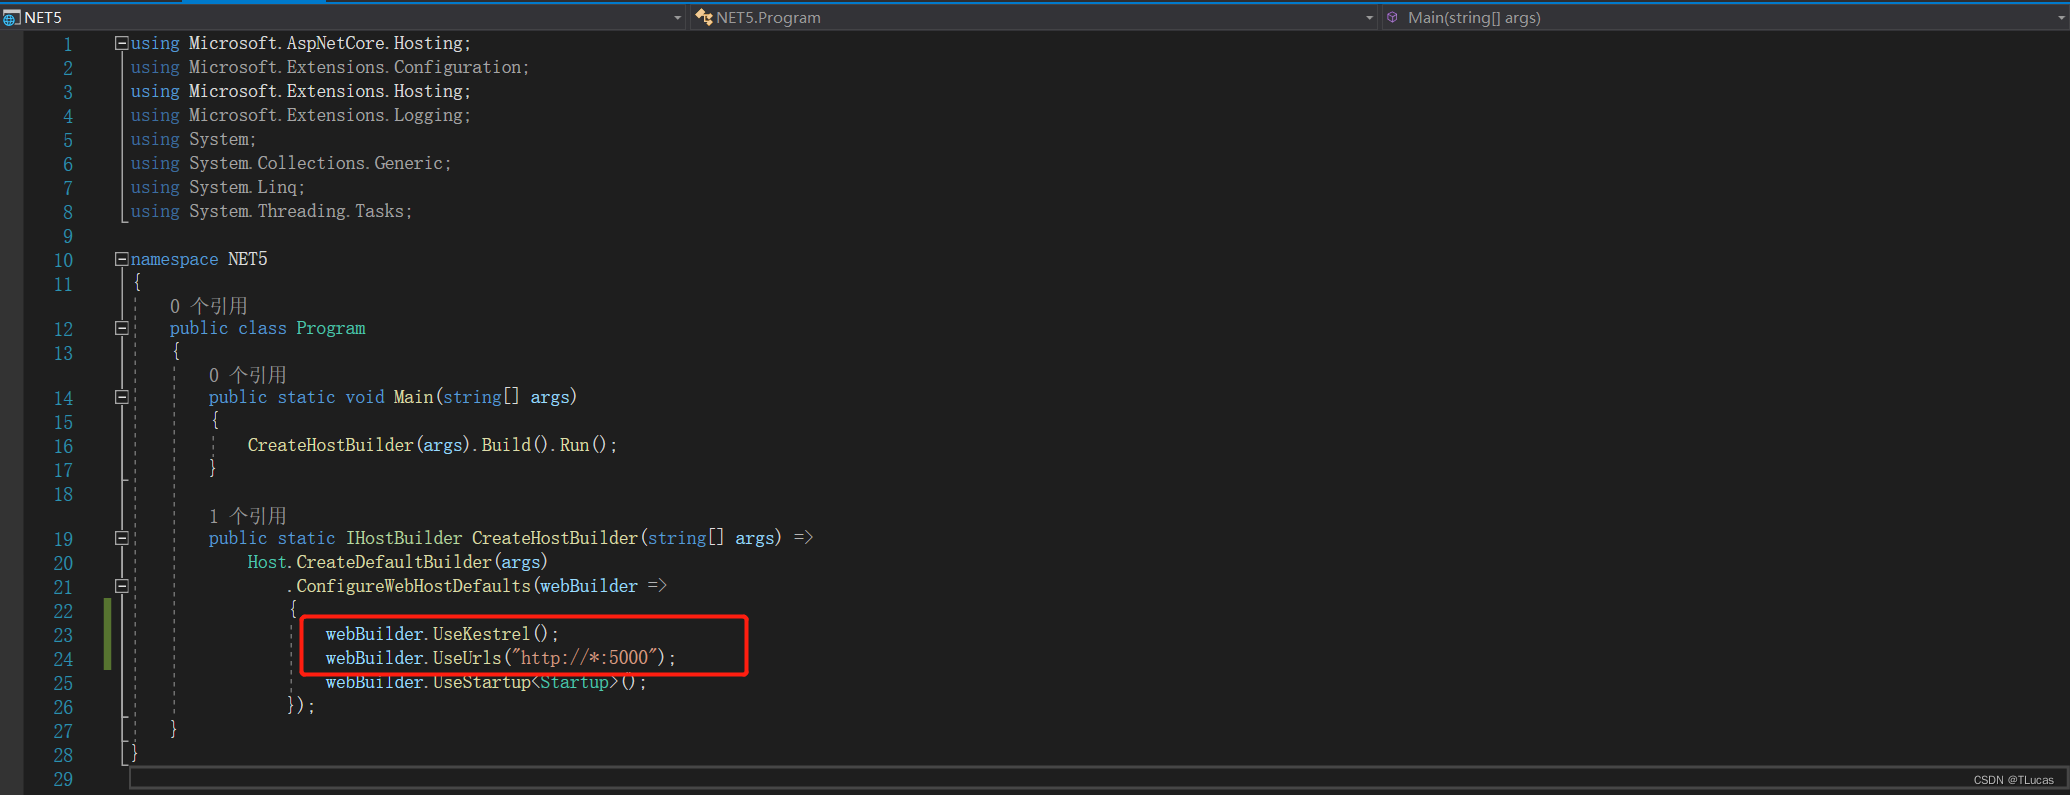Screen dimensions: 2070x795
Task: Open the Main(string[] args) member dropdown
Action: click(2062, 18)
